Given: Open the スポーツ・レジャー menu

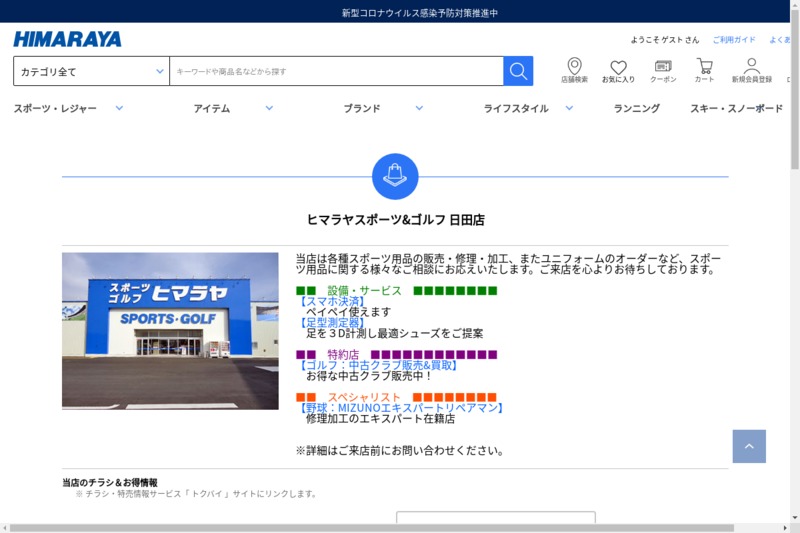Looking at the screenshot, I should click(55, 108).
